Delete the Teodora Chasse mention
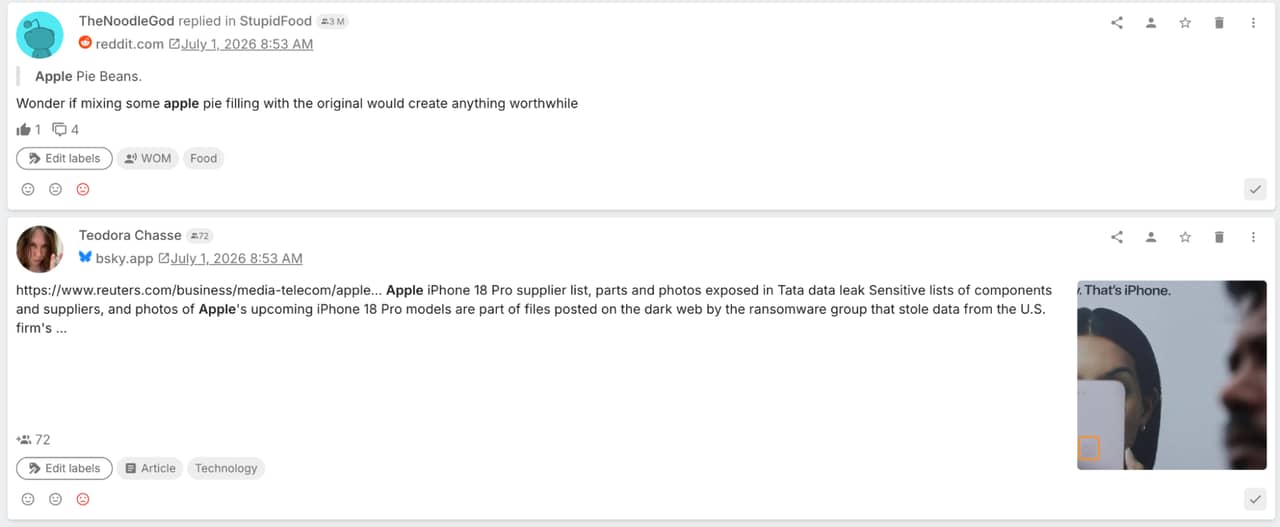The image size is (1280, 527). coord(1219,237)
